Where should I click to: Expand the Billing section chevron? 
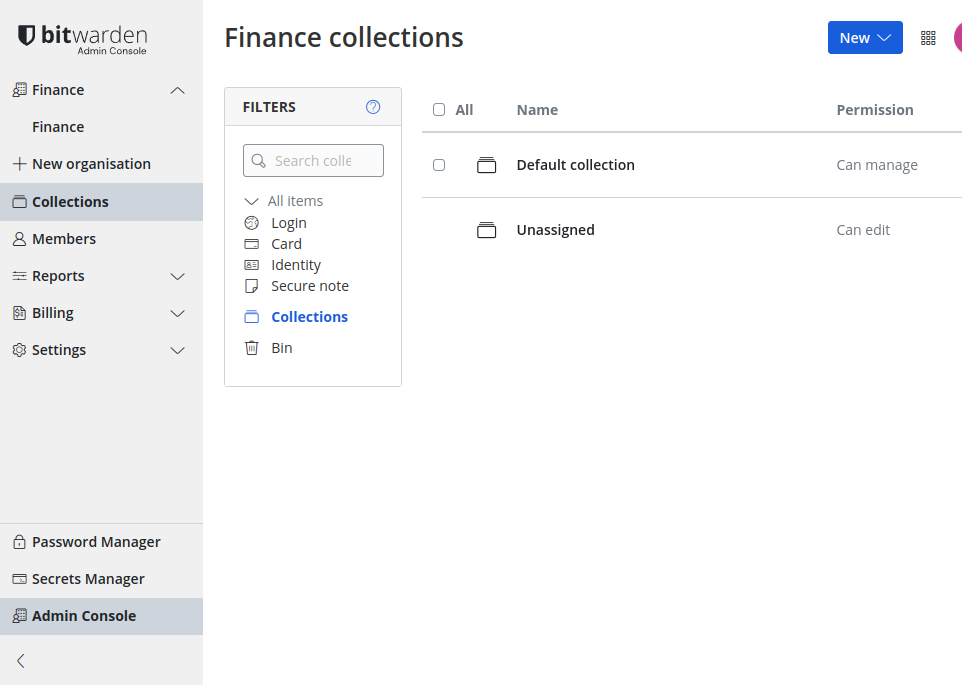tap(177, 313)
